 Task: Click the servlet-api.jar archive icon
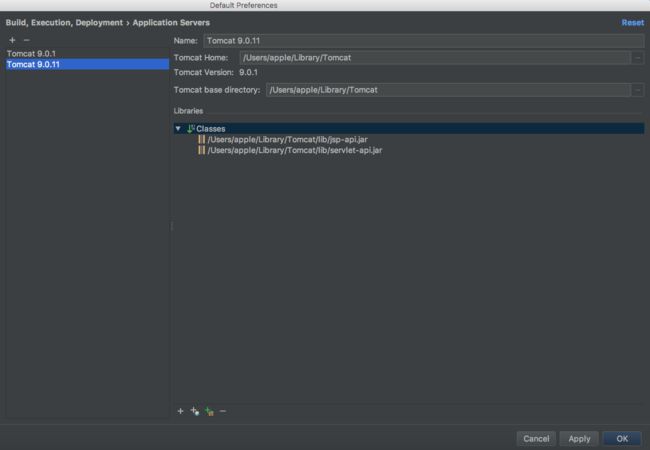[x=201, y=150]
